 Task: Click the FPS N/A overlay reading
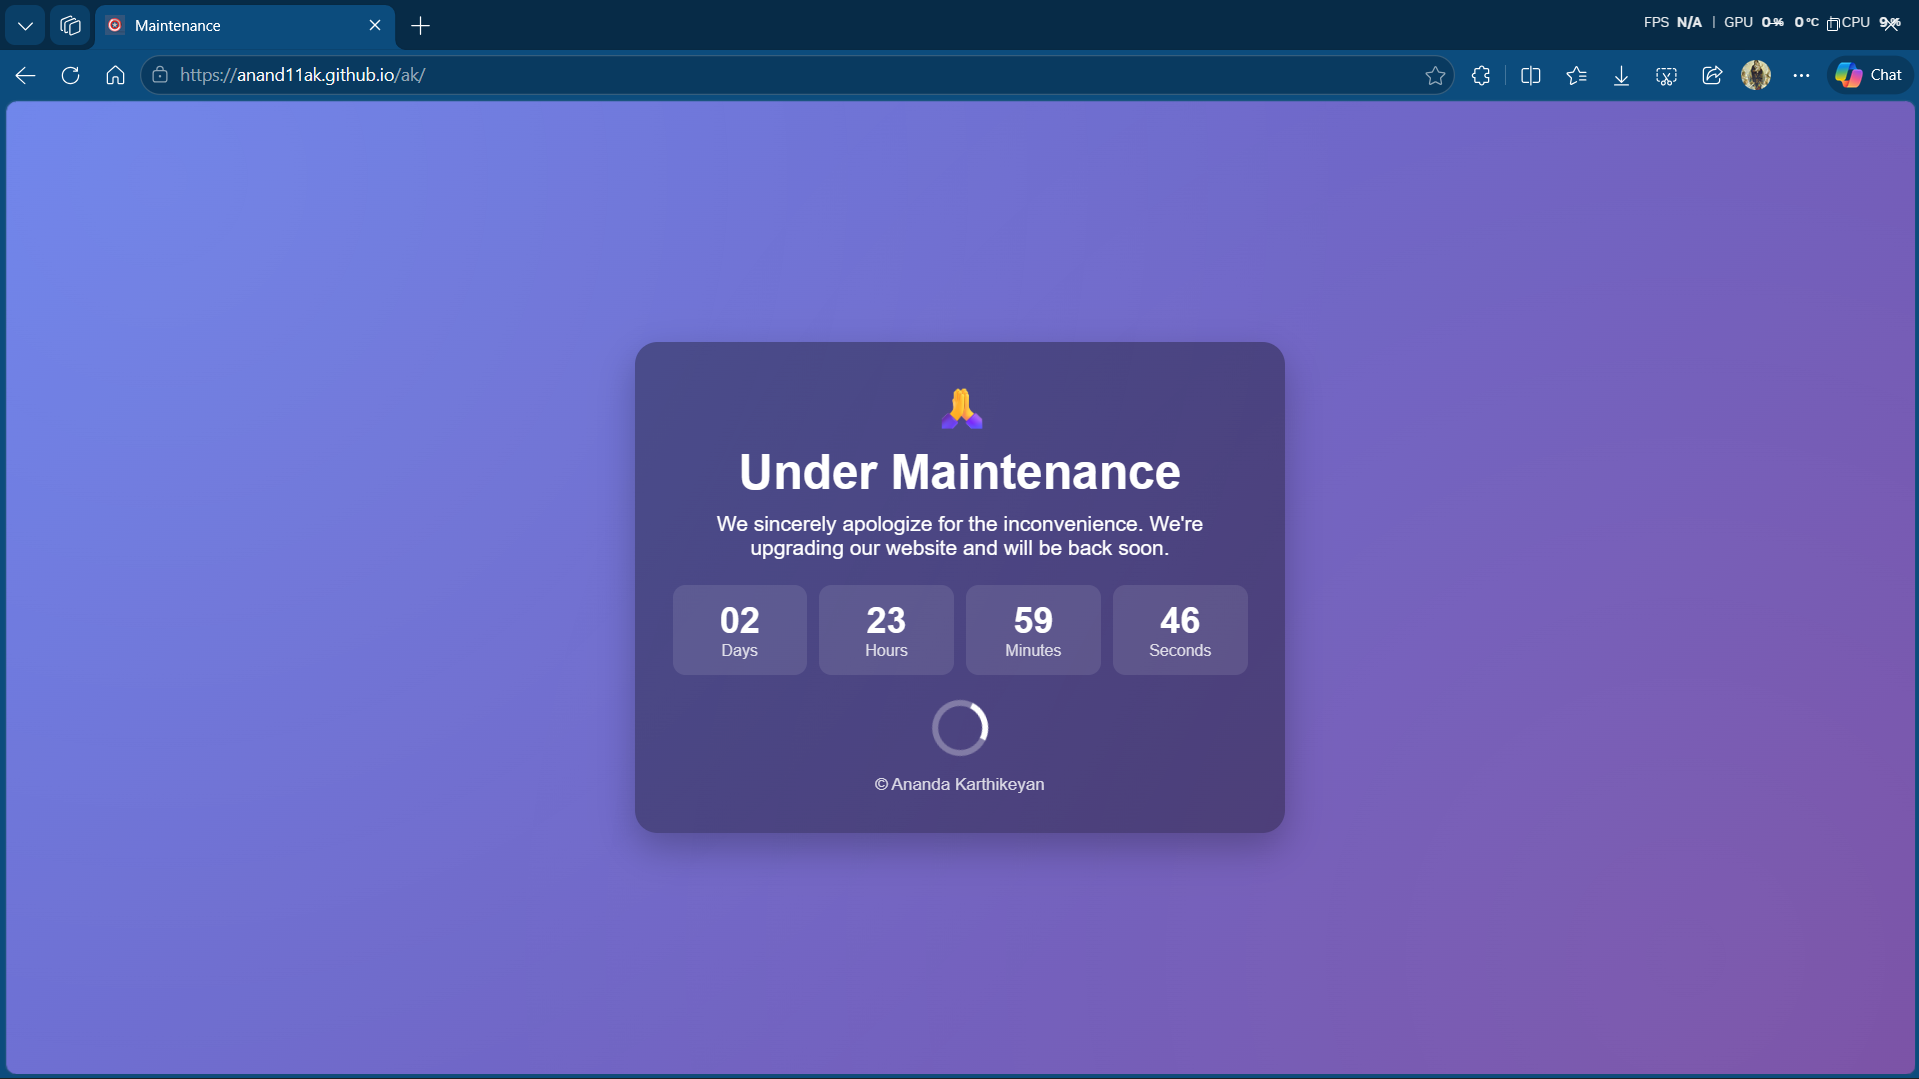point(1672,22)
